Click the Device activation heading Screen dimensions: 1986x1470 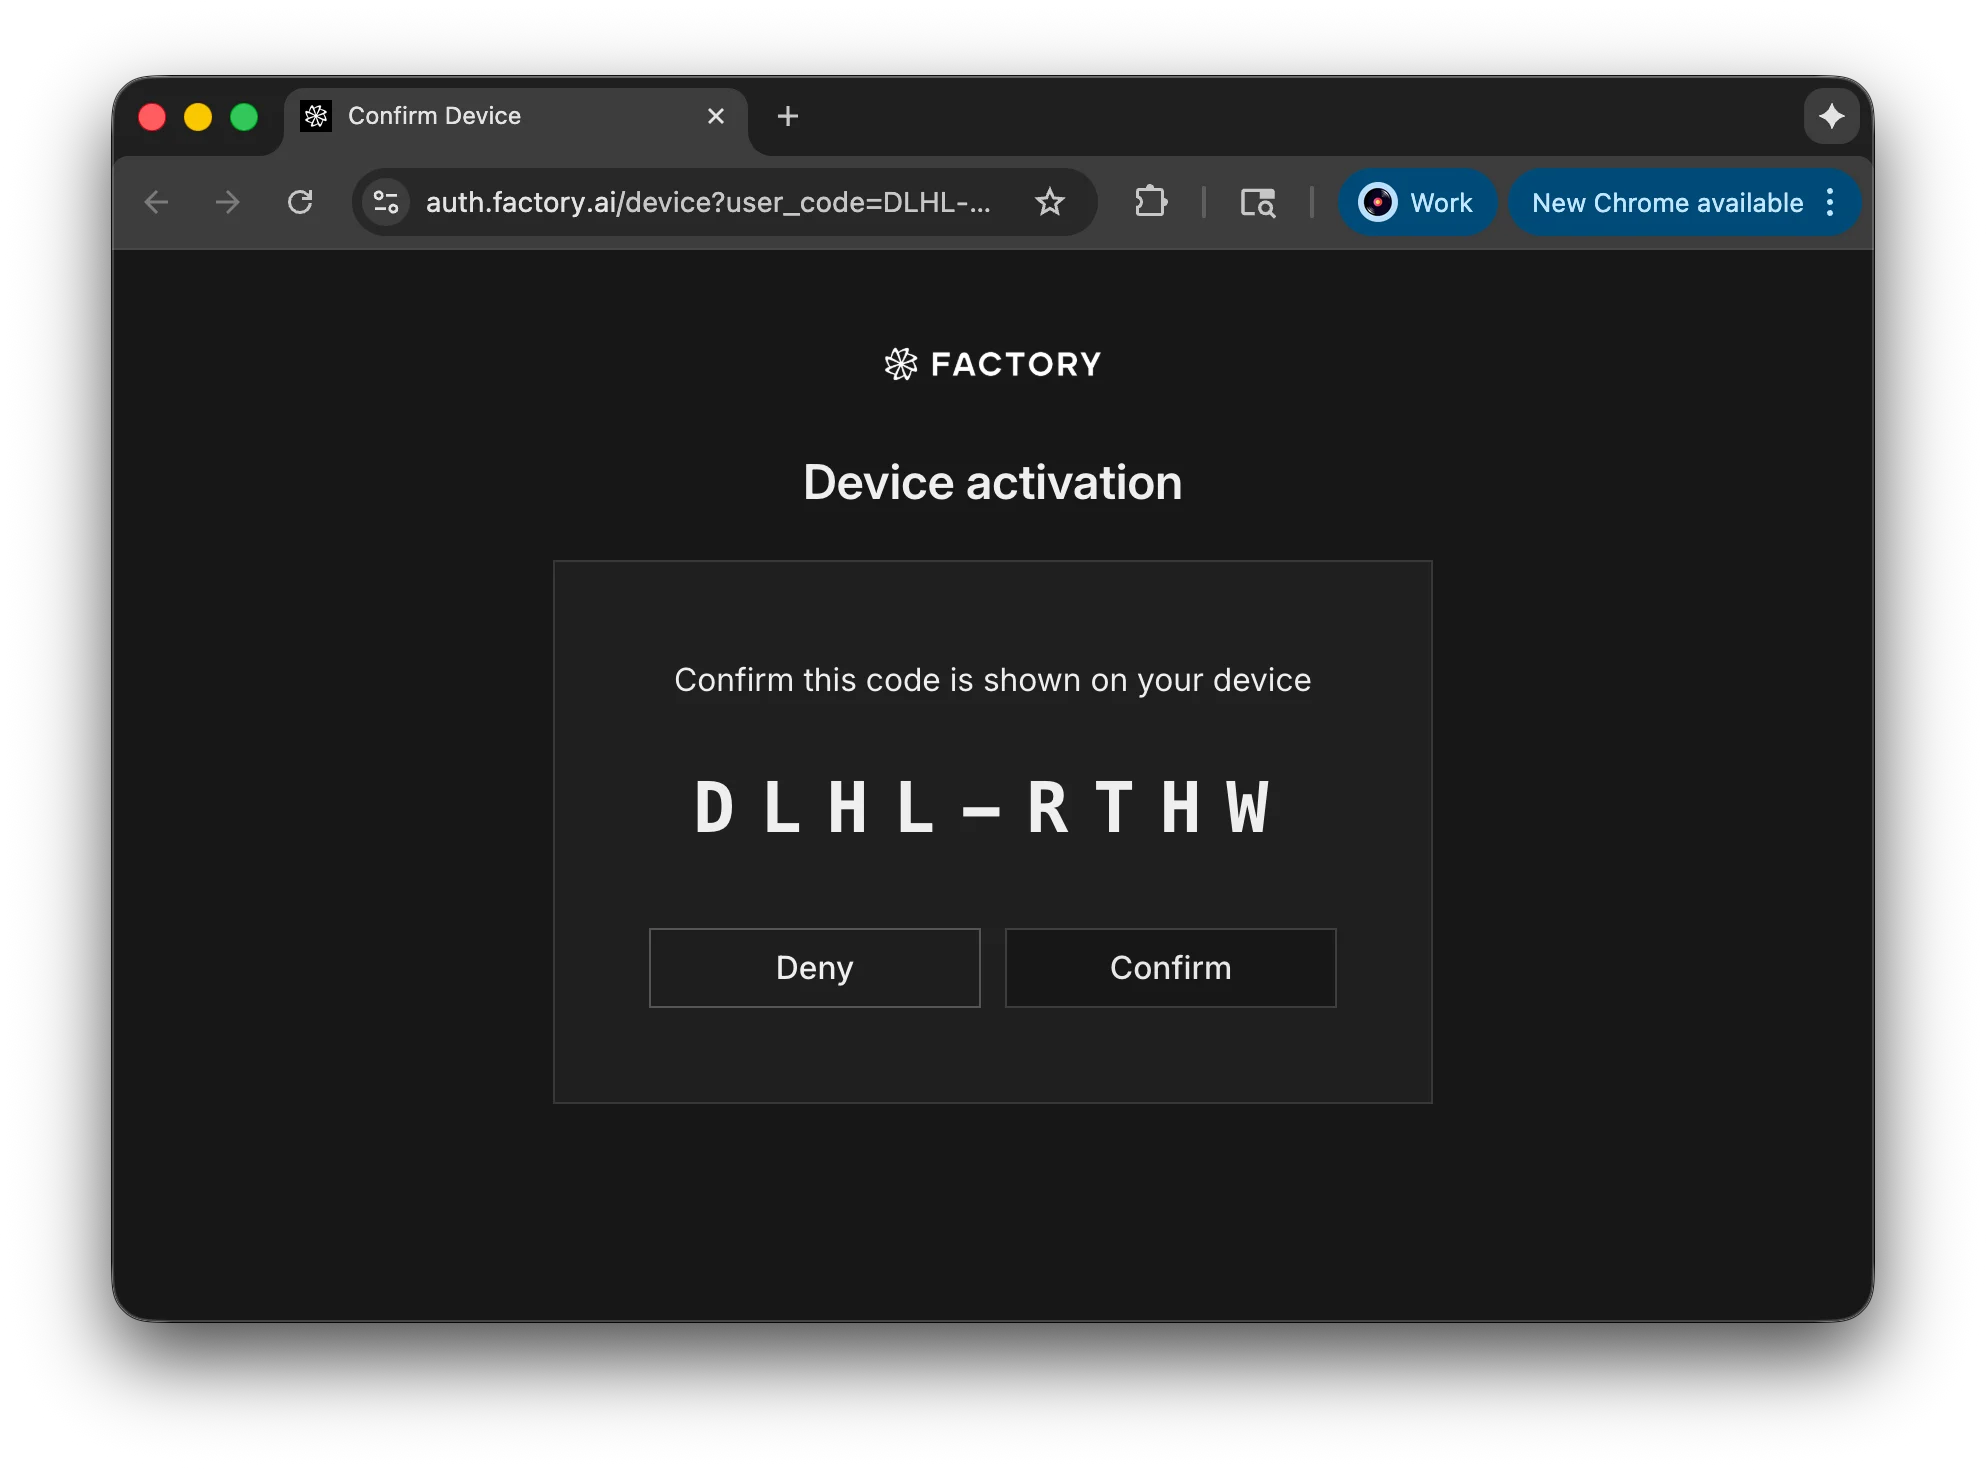993,482
